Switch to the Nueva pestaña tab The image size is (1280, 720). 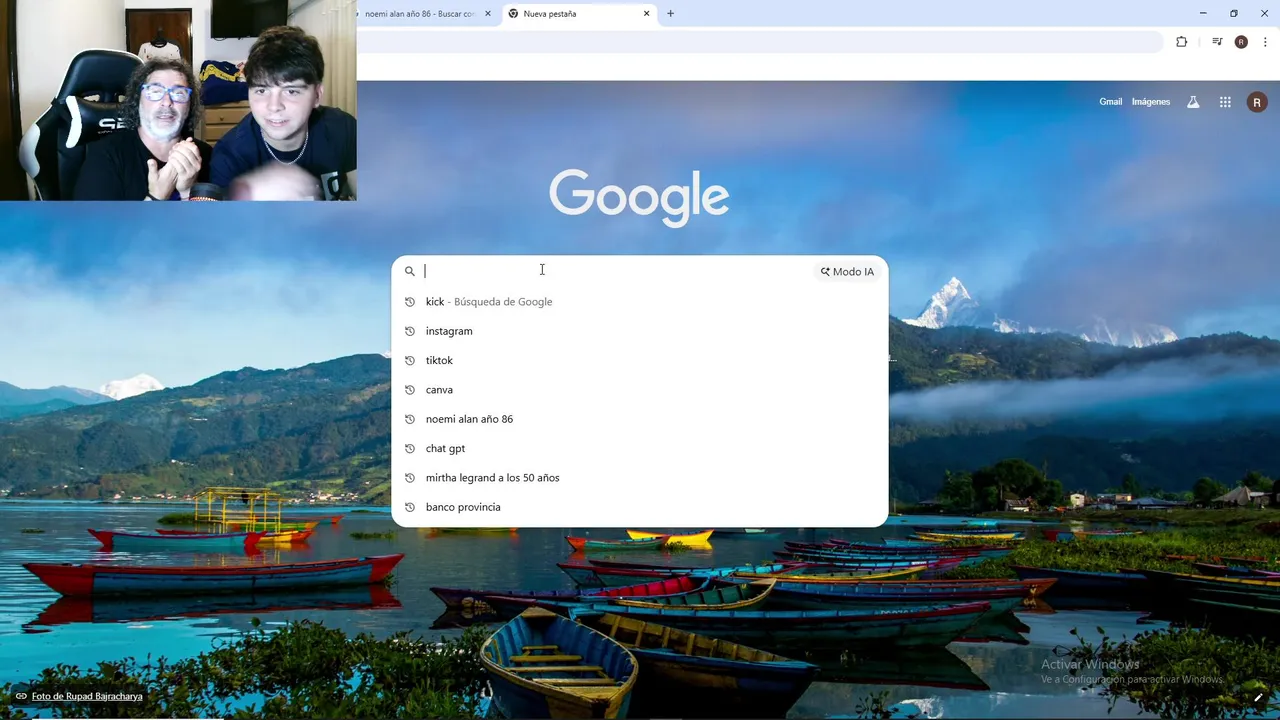point(579,14)
